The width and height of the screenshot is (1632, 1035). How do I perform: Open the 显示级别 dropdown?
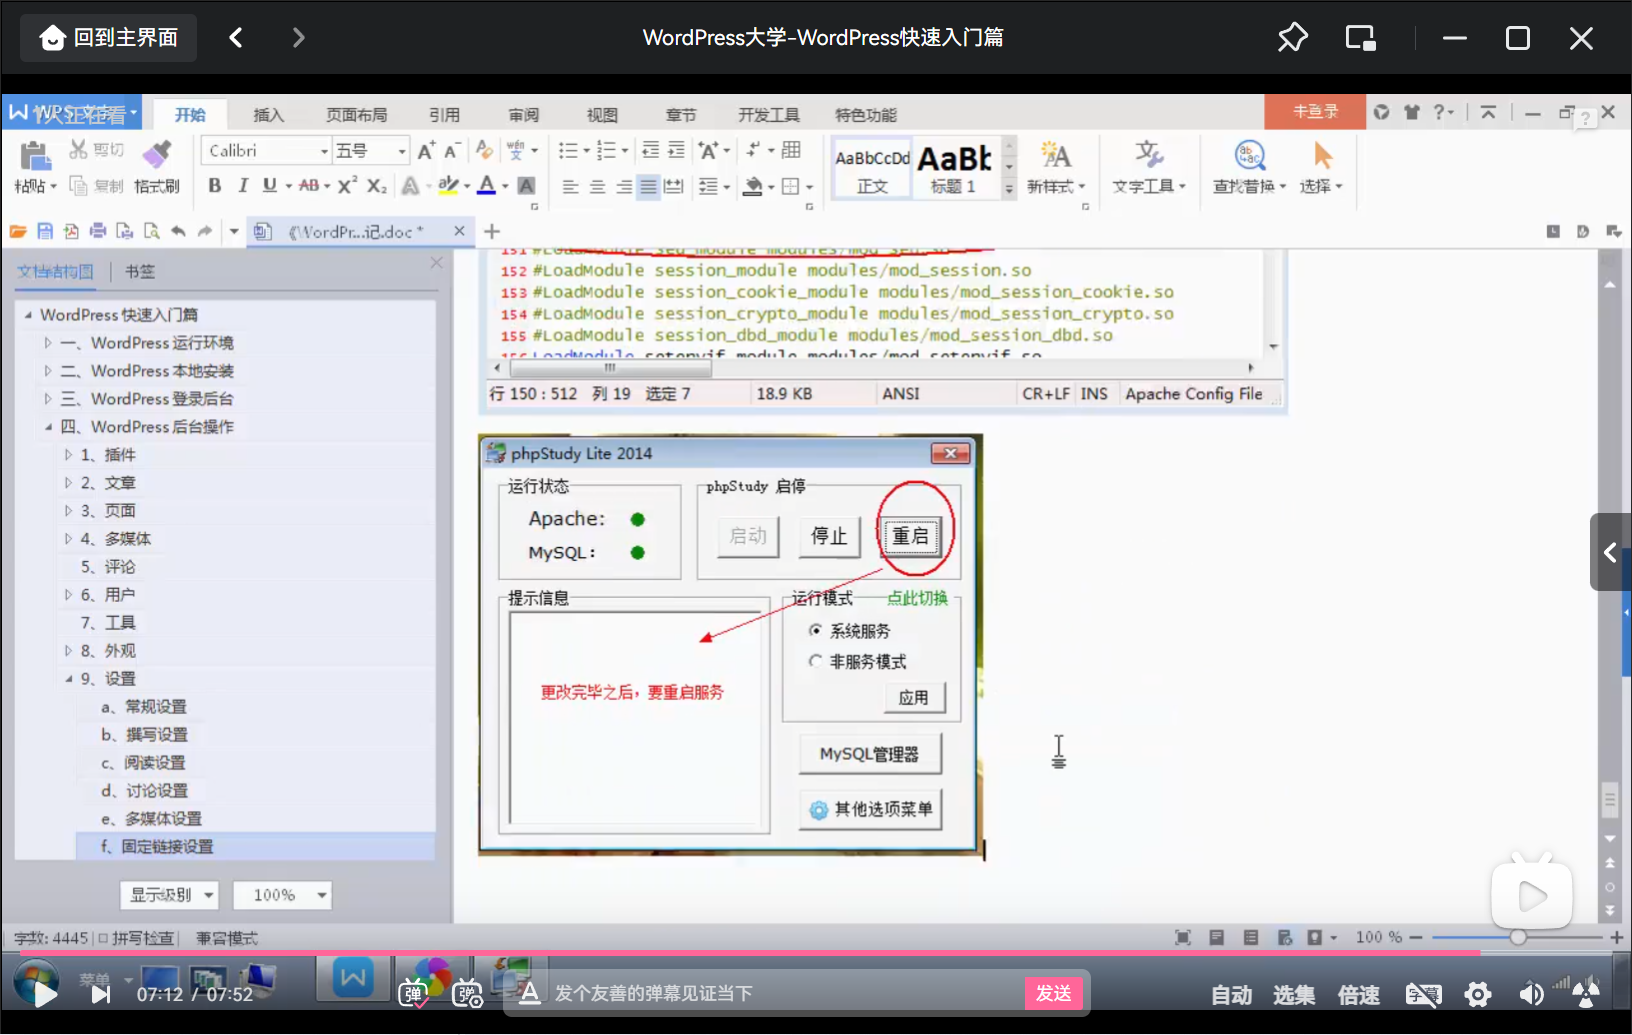169,895
